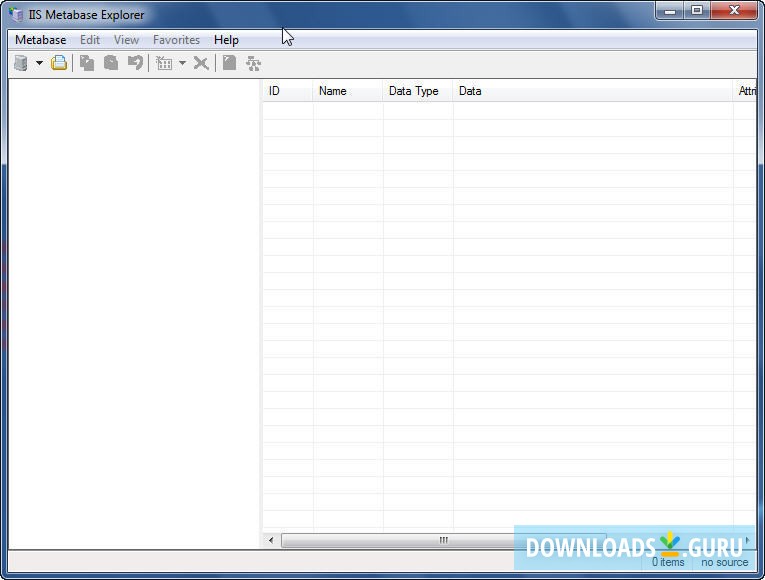Sort by the Data column header
The image size is (765, 580).
(593, 91)
